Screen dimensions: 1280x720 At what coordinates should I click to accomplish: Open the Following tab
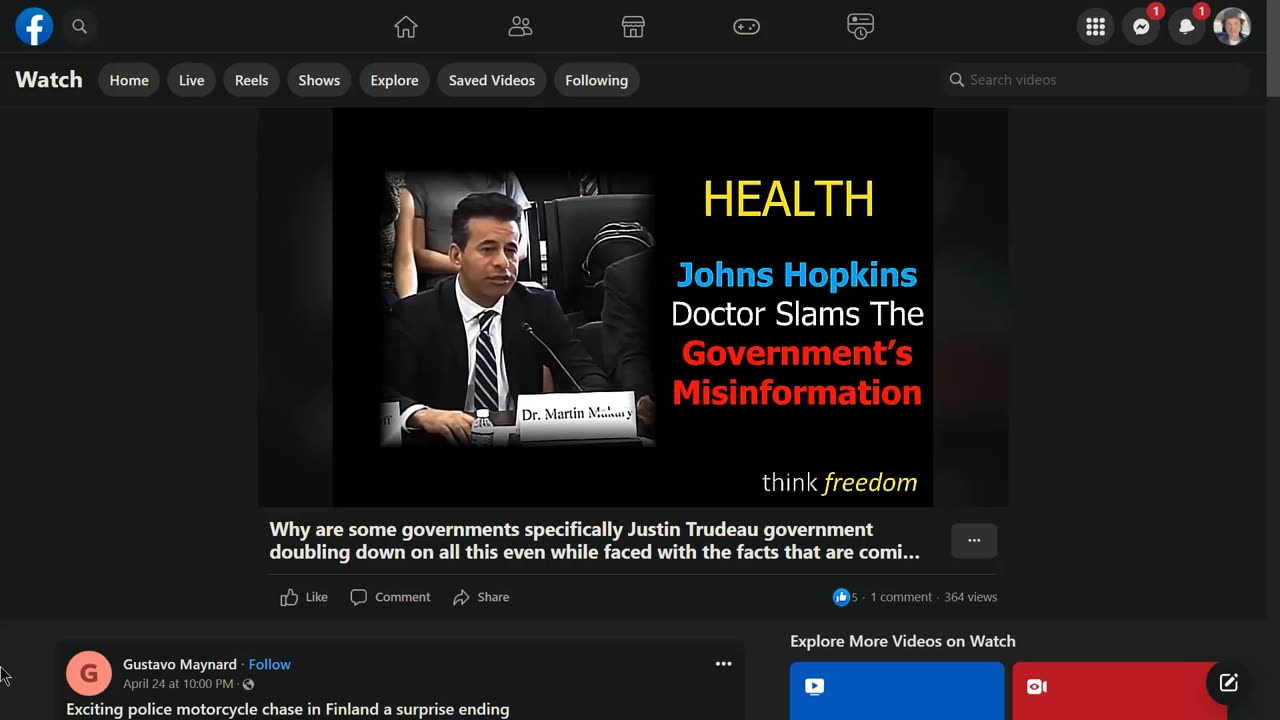coord(596,80)
